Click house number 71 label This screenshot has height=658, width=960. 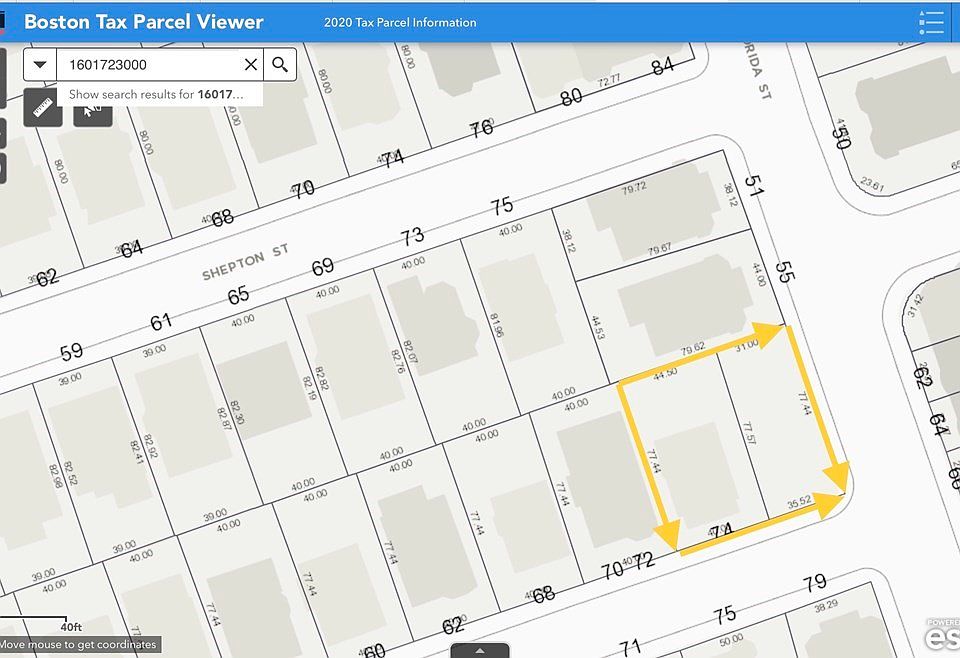[x=630, y=647]
